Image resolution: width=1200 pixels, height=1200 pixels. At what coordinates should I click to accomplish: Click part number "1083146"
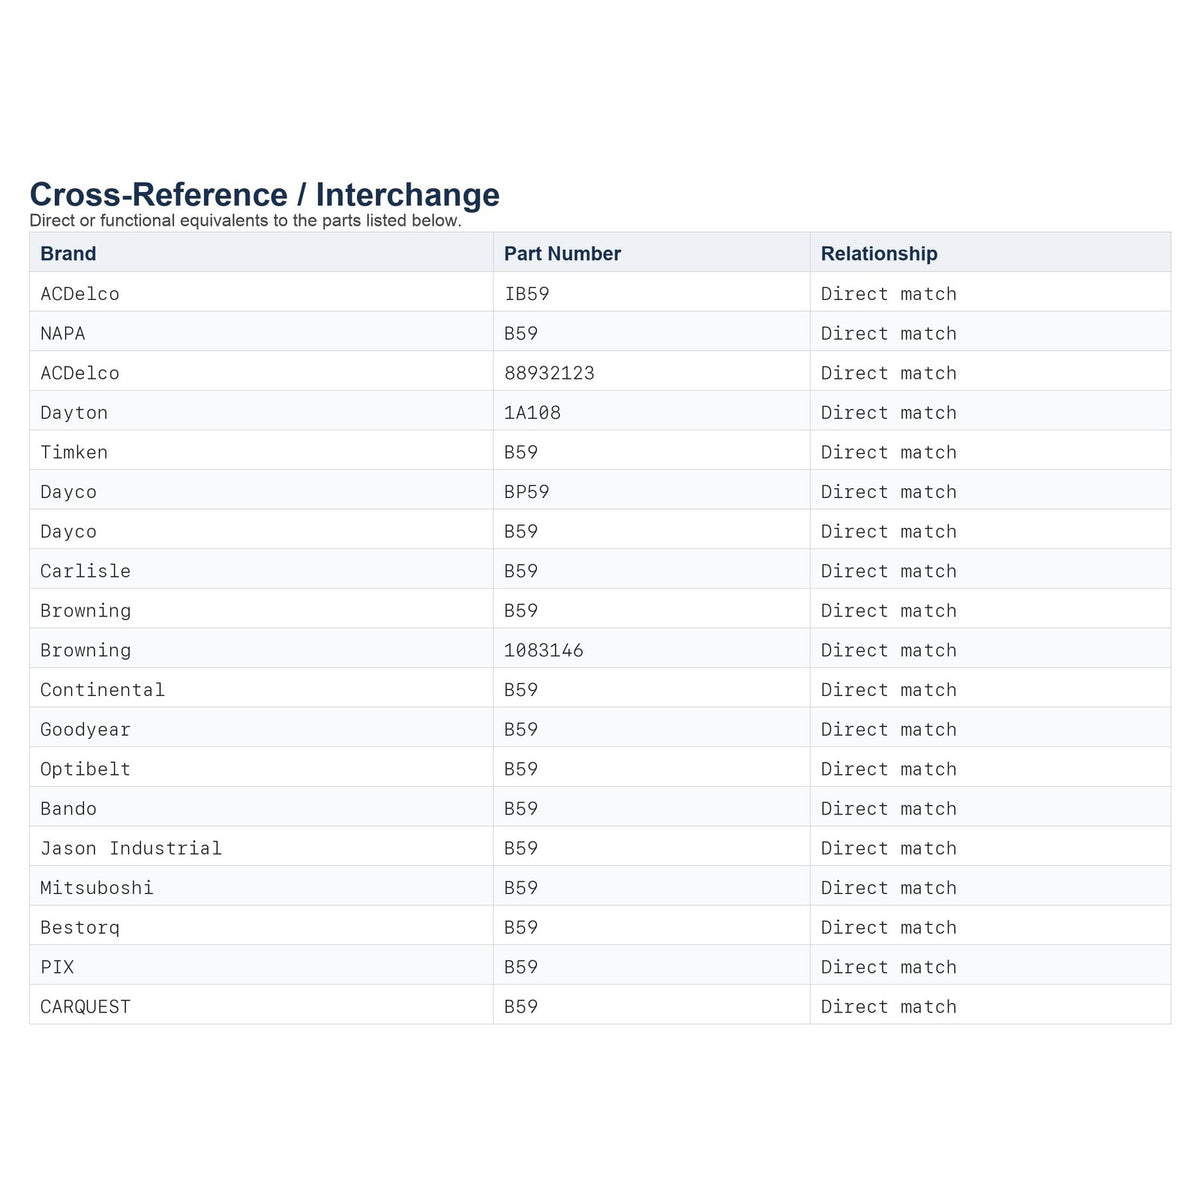click(x=544, y=650)
